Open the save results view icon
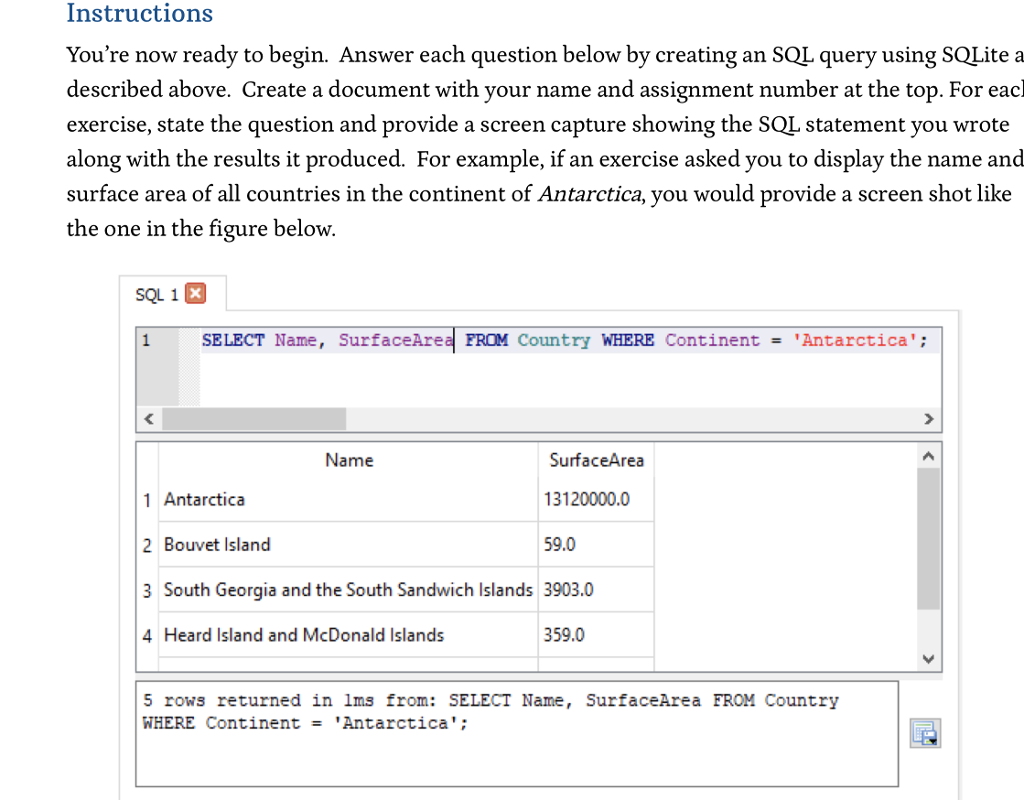 [x=925, y=733]
